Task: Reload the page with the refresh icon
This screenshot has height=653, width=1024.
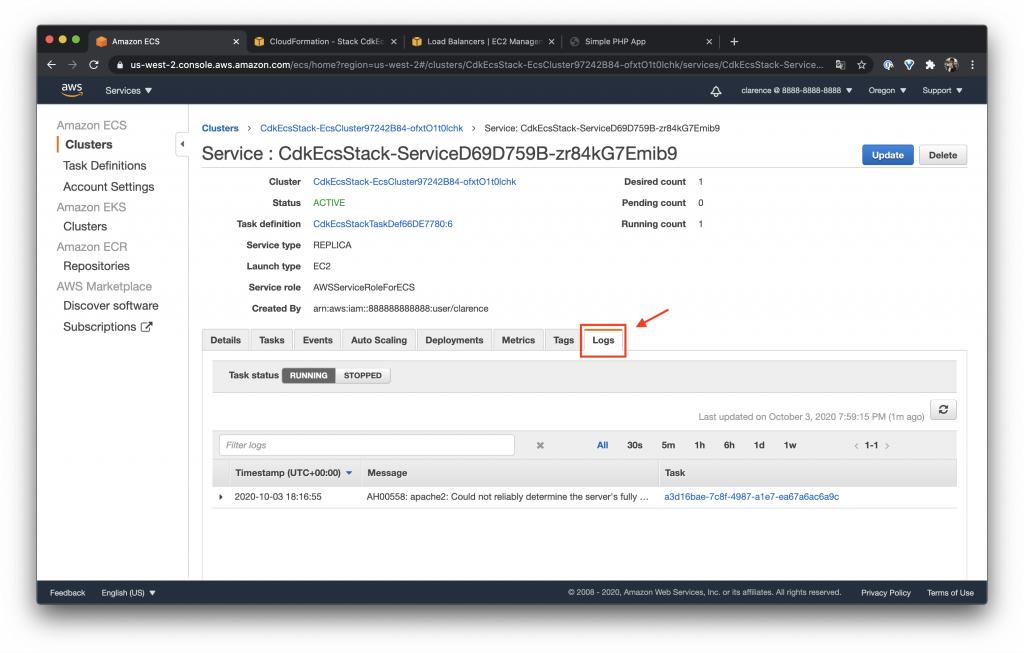Action: (94, 65)
